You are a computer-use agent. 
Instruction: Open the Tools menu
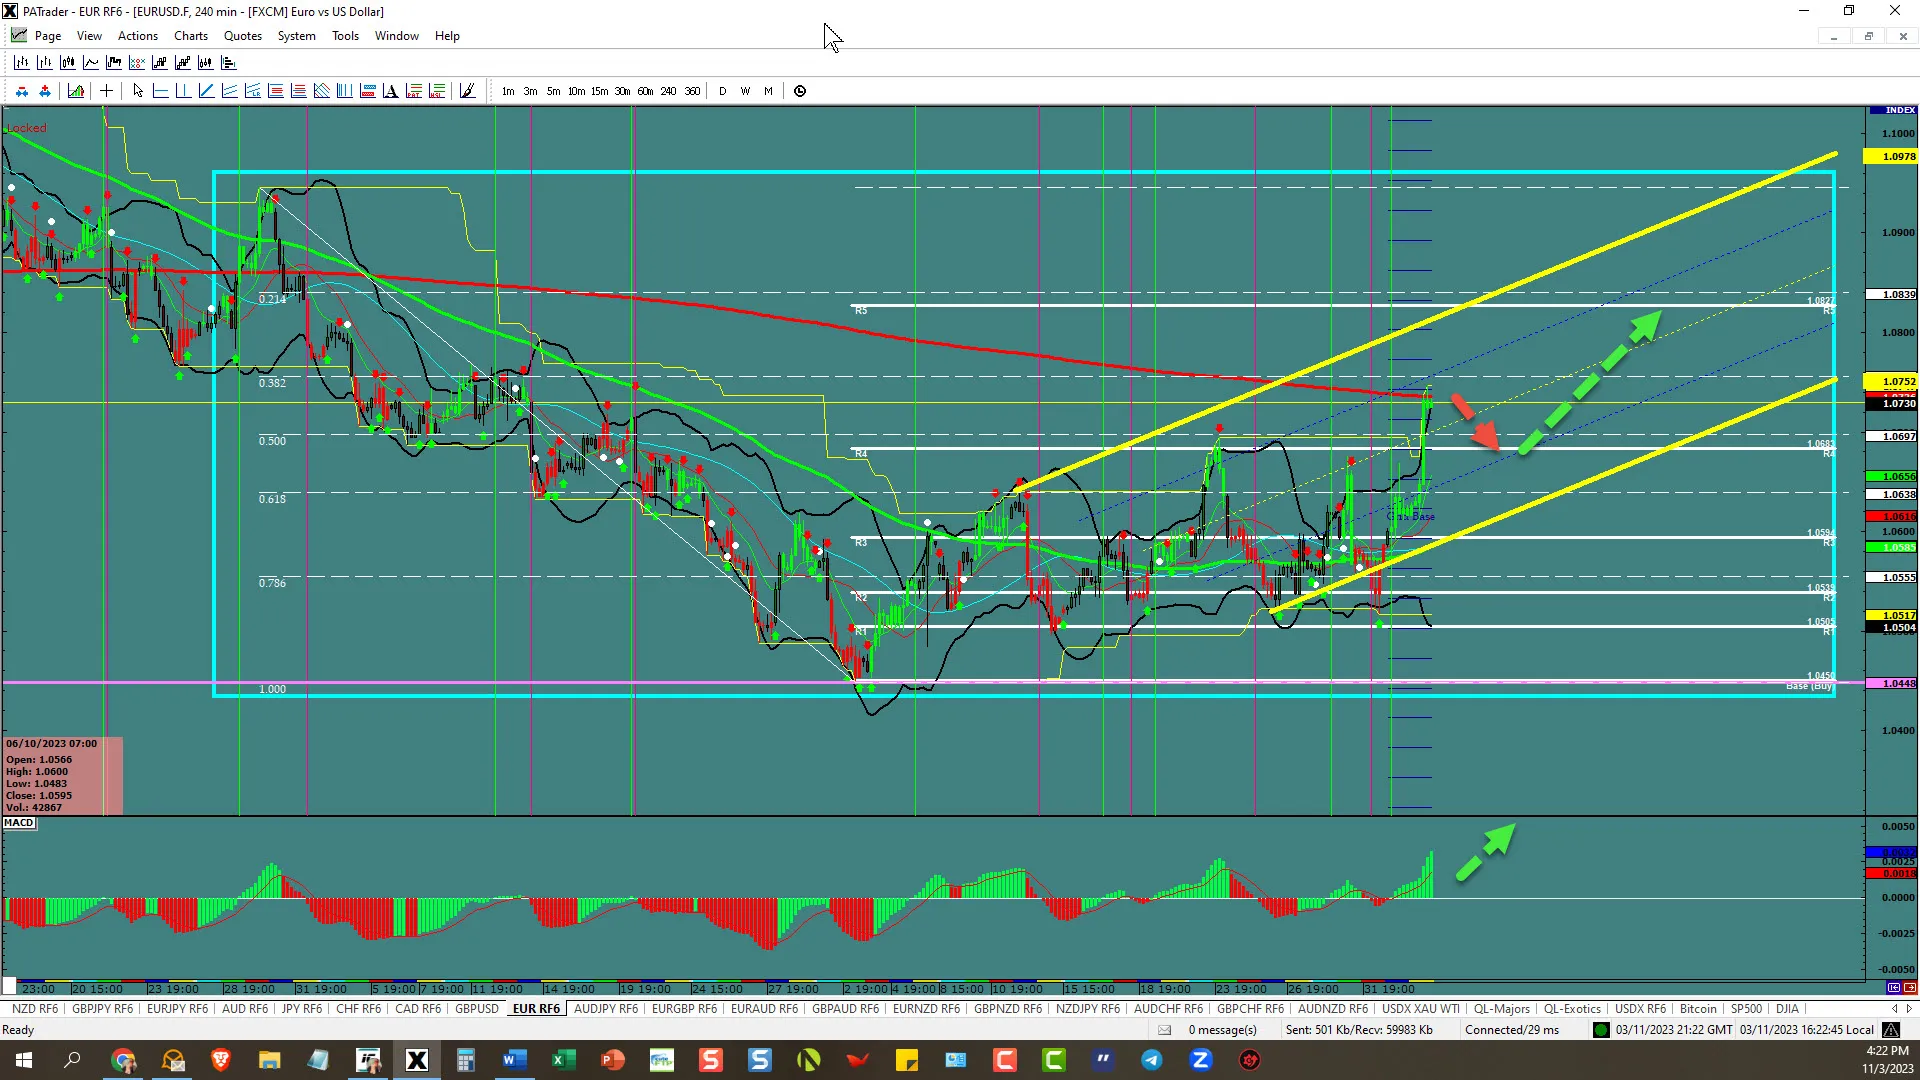(345, 36)
